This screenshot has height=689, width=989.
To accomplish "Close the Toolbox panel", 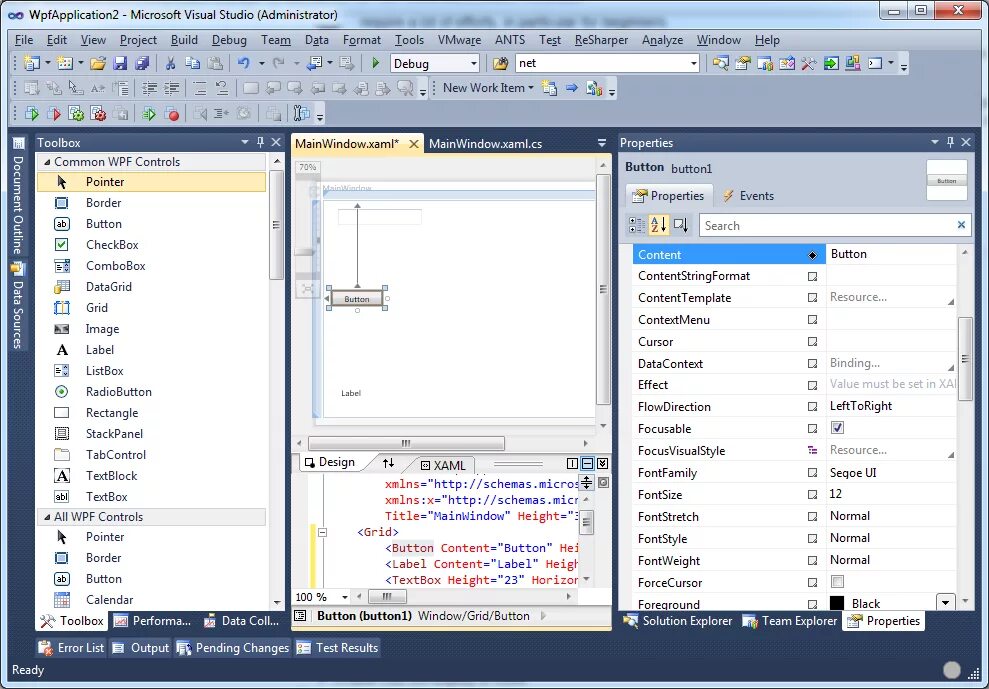I will pos(276,143).
